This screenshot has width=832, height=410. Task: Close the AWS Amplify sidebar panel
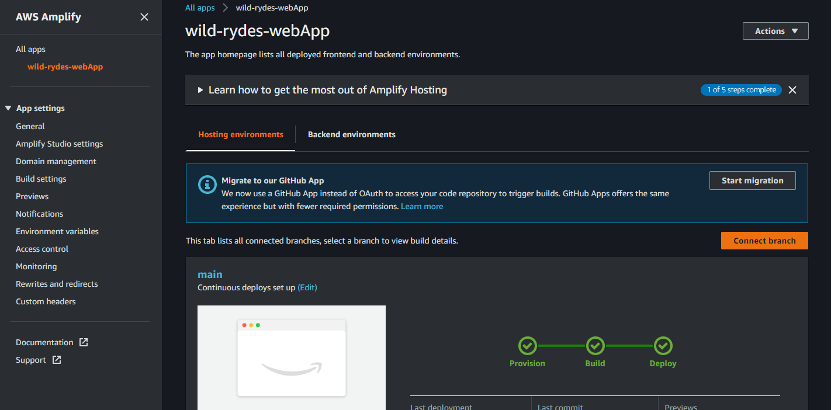click(144, 17)
